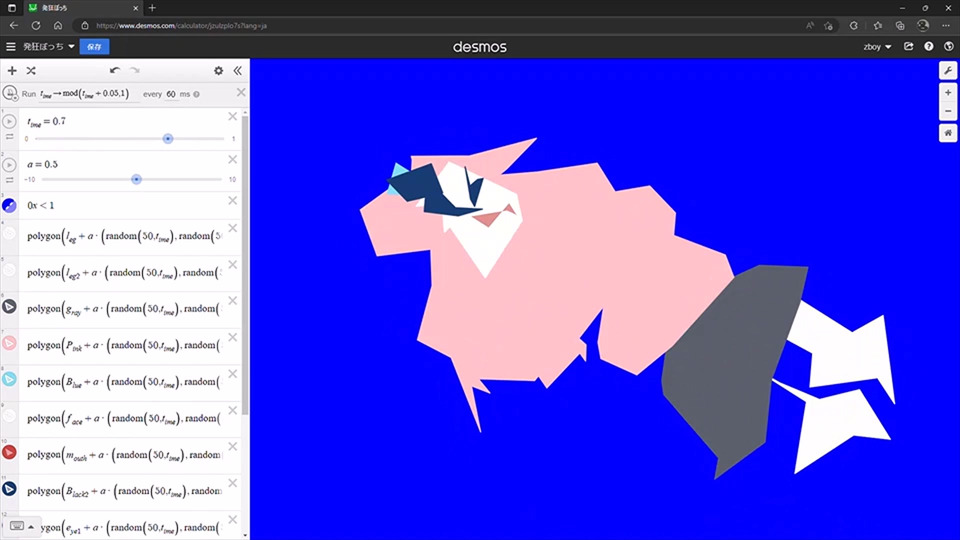
Task: Click the randomize shuffle icon
Action: pyautogui.click(x=31, y=71)
